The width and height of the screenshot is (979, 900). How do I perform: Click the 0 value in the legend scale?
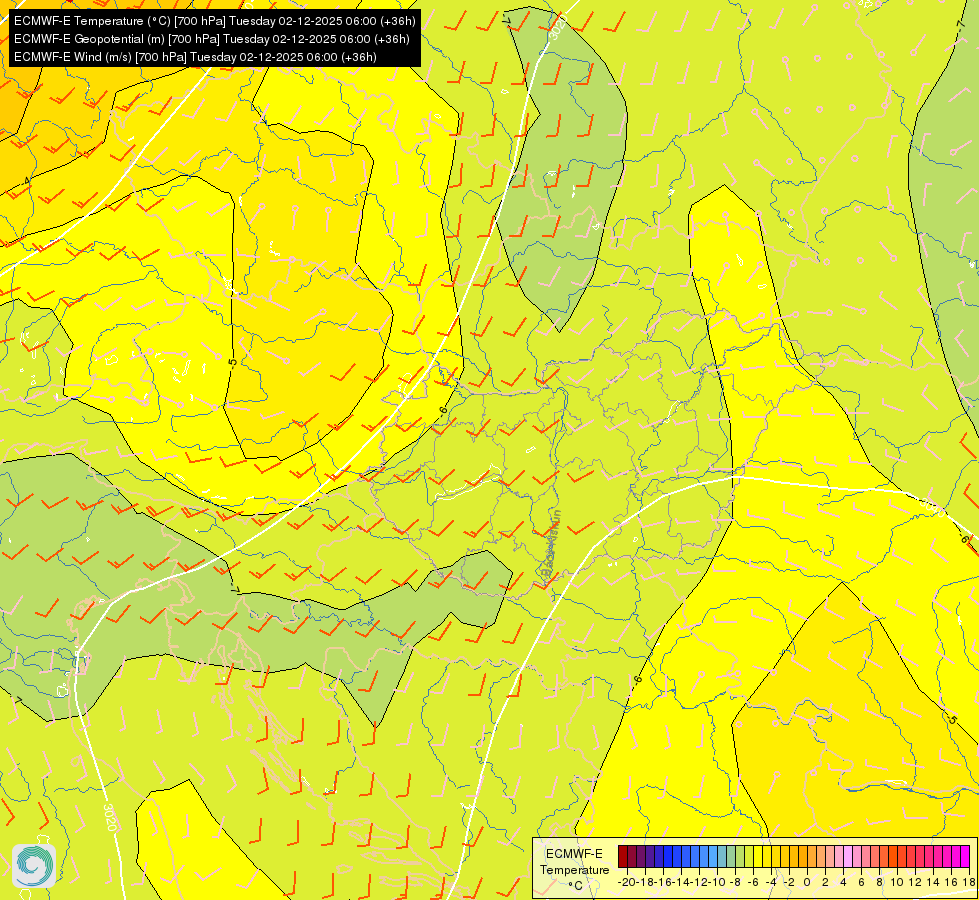coord(807,882)
